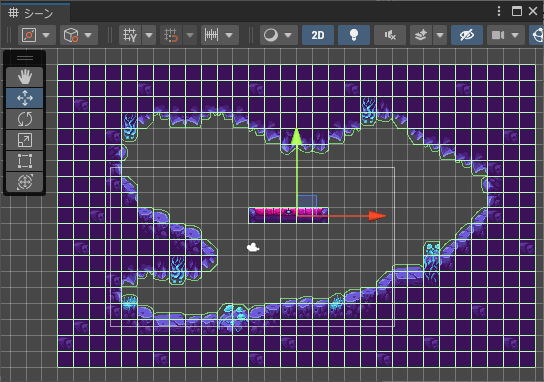The image size is (544, 382).
Task: Expand scene effects dropdown arrow
Action: pos(440,35)
